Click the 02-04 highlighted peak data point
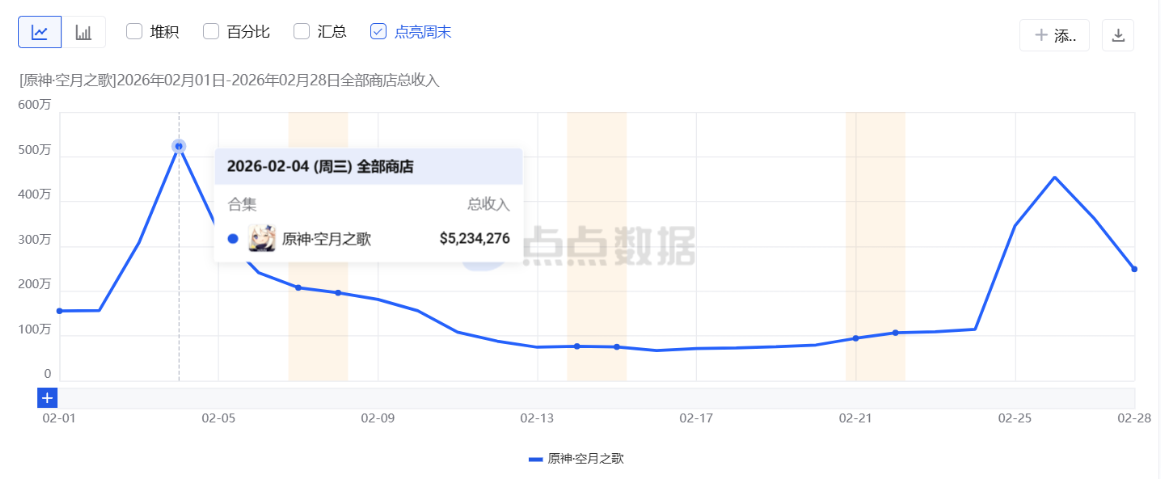The height and width of the screenshot is (479, 1161). (x=178, y=147)
